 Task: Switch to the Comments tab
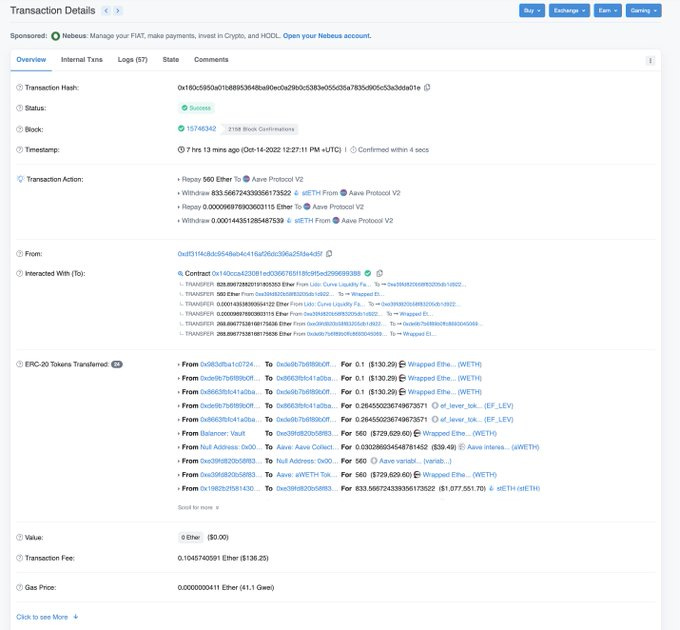coord(211,60)
